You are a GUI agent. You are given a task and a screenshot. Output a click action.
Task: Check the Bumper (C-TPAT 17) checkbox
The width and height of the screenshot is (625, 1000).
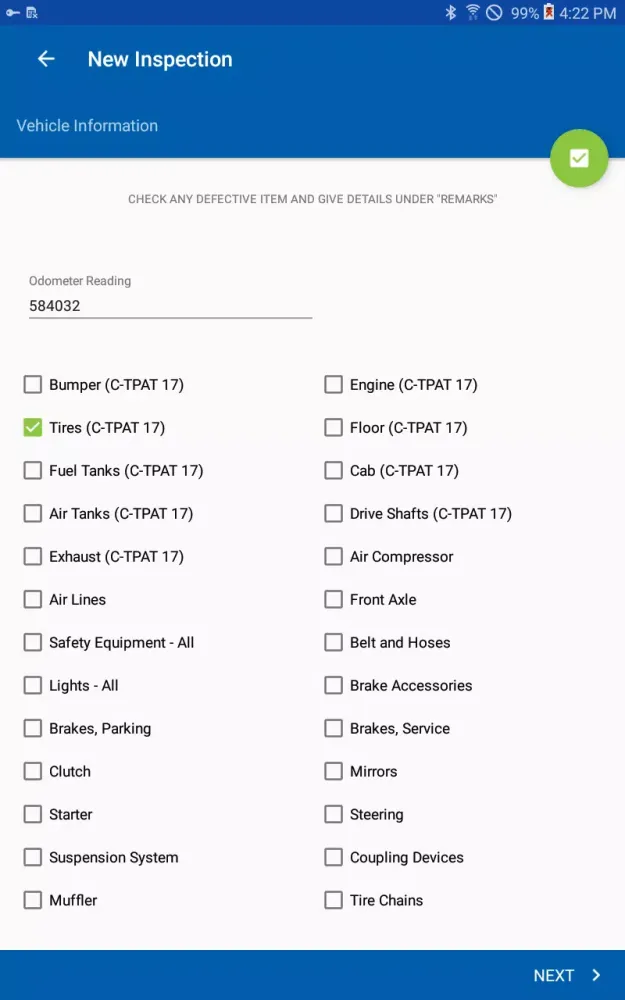point(32,384)
